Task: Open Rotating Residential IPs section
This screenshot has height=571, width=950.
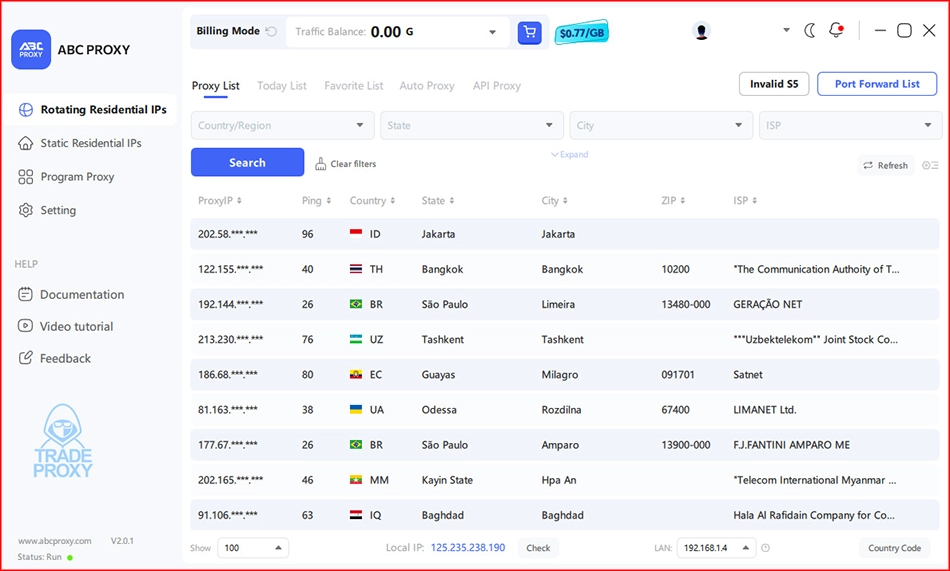Action: coord(91,110)
